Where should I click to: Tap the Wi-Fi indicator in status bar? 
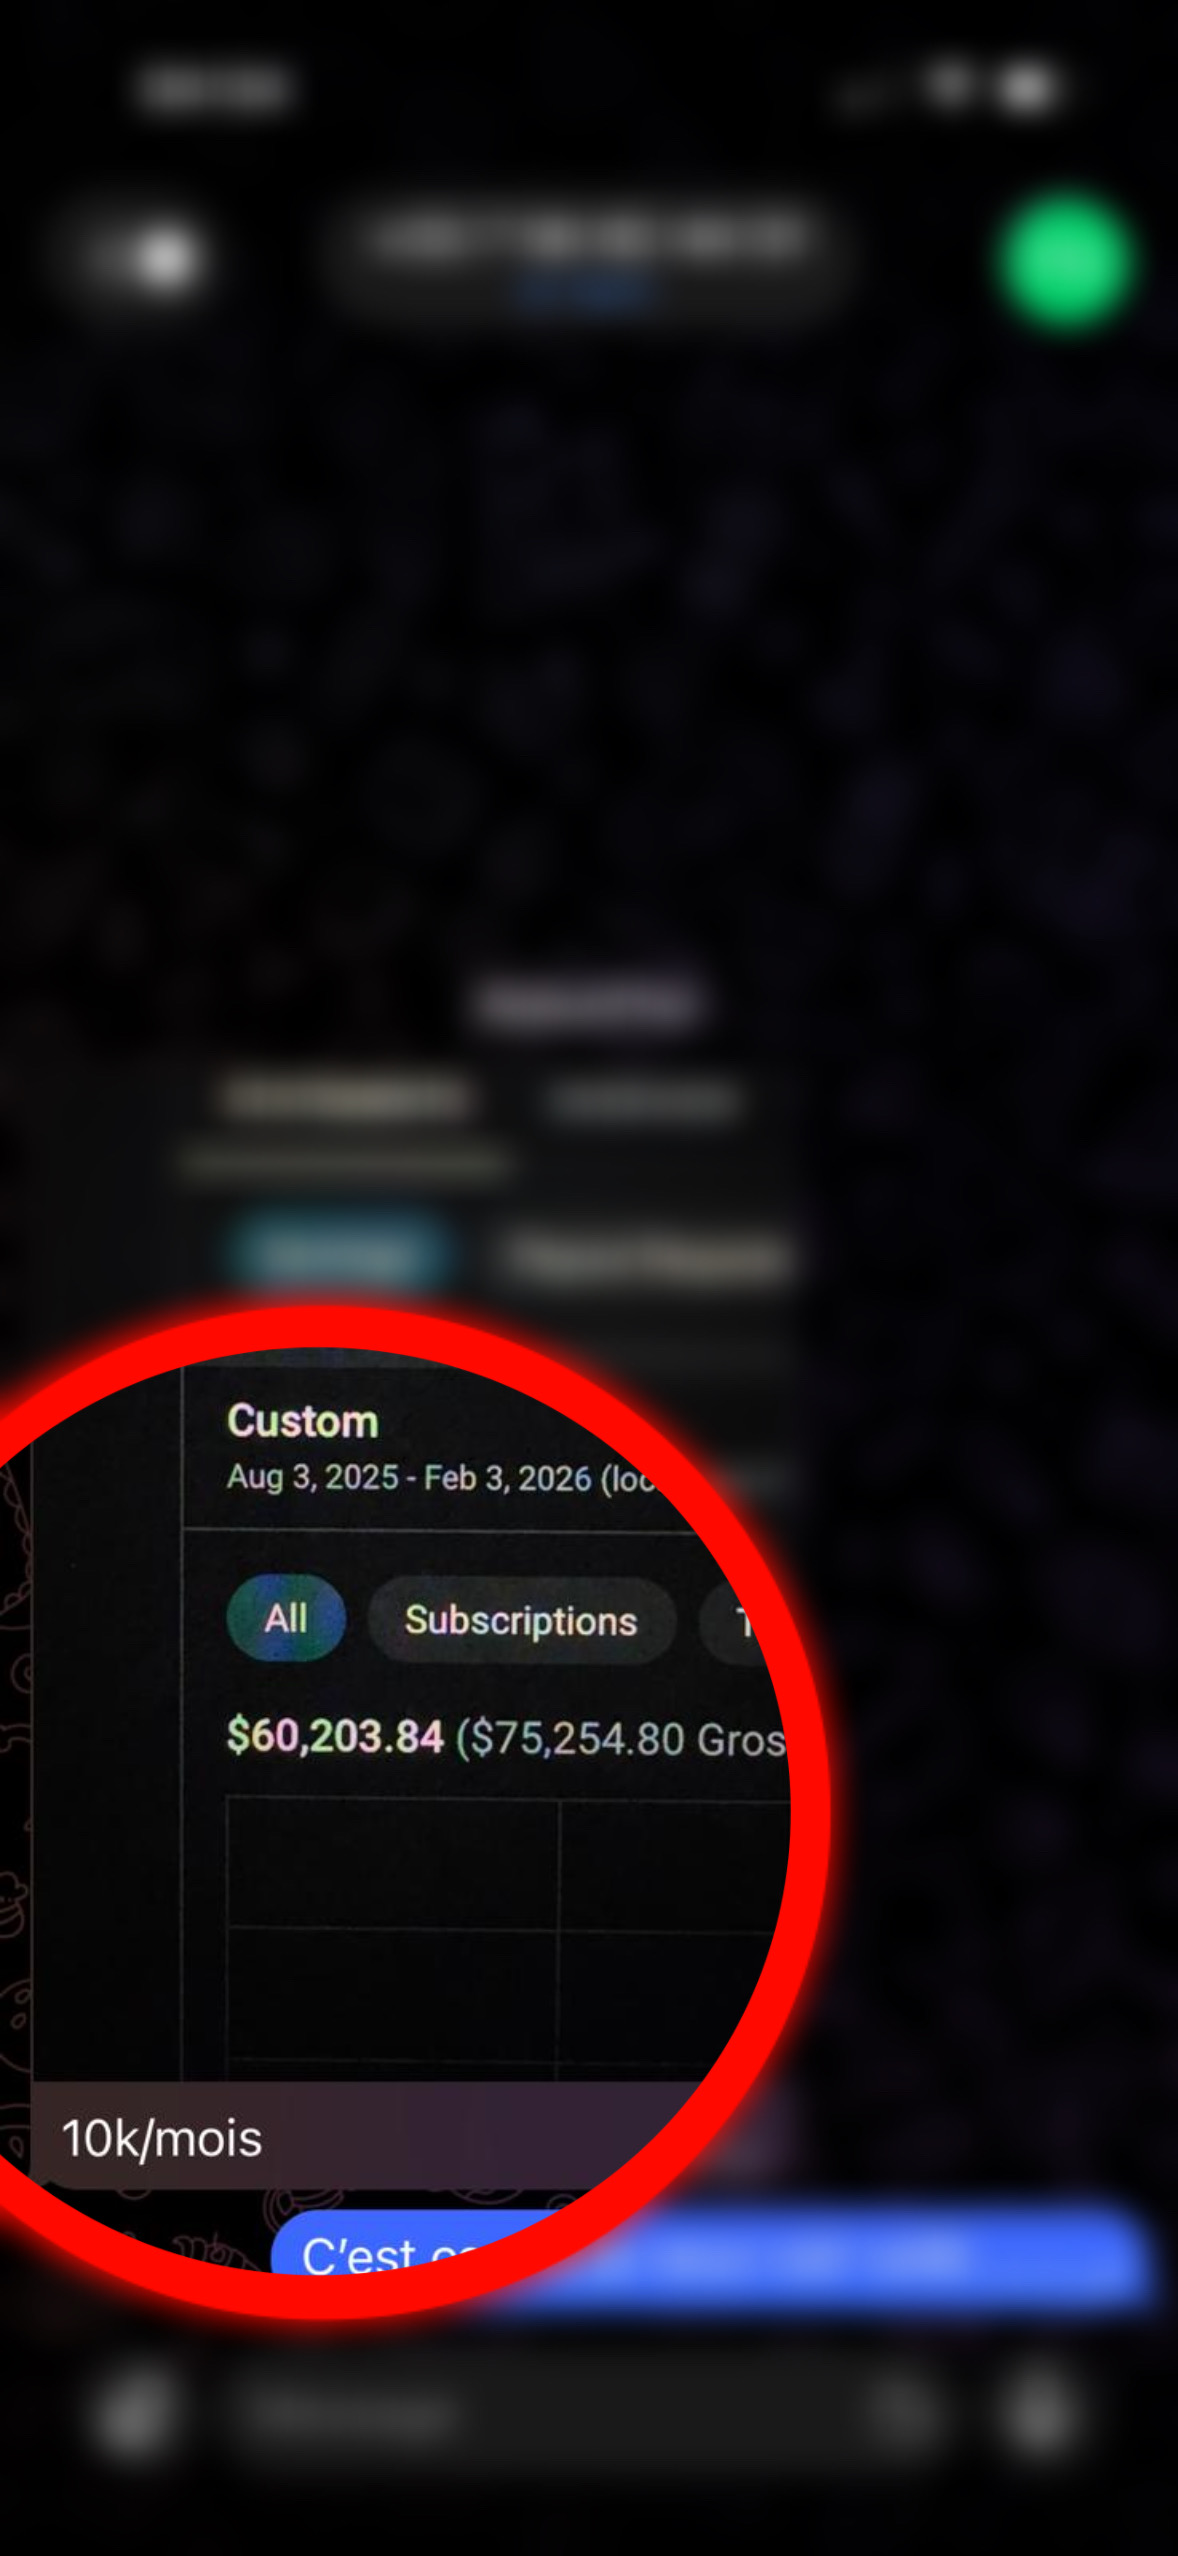(948, 85)
